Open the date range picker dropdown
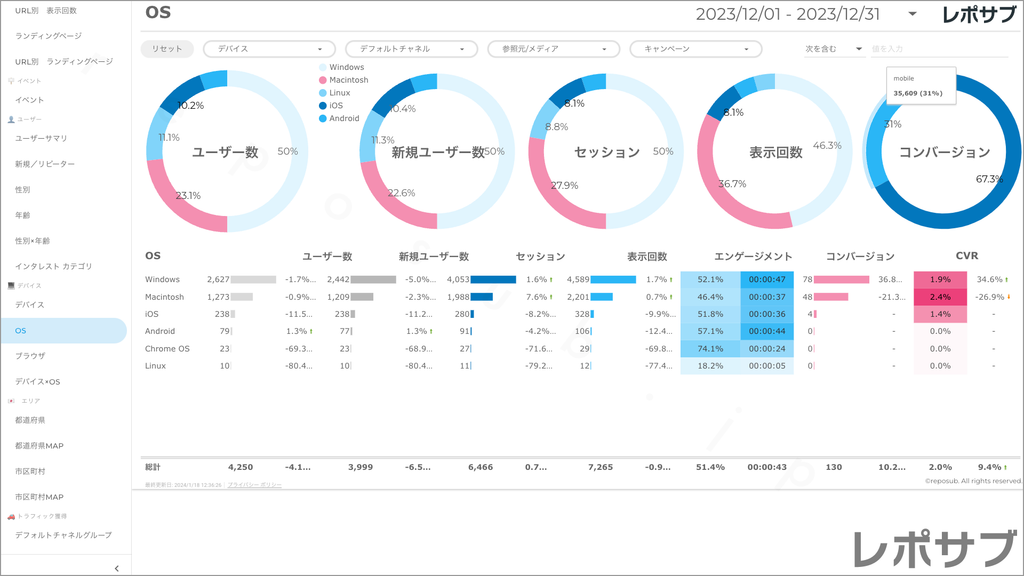 [912, 14]
